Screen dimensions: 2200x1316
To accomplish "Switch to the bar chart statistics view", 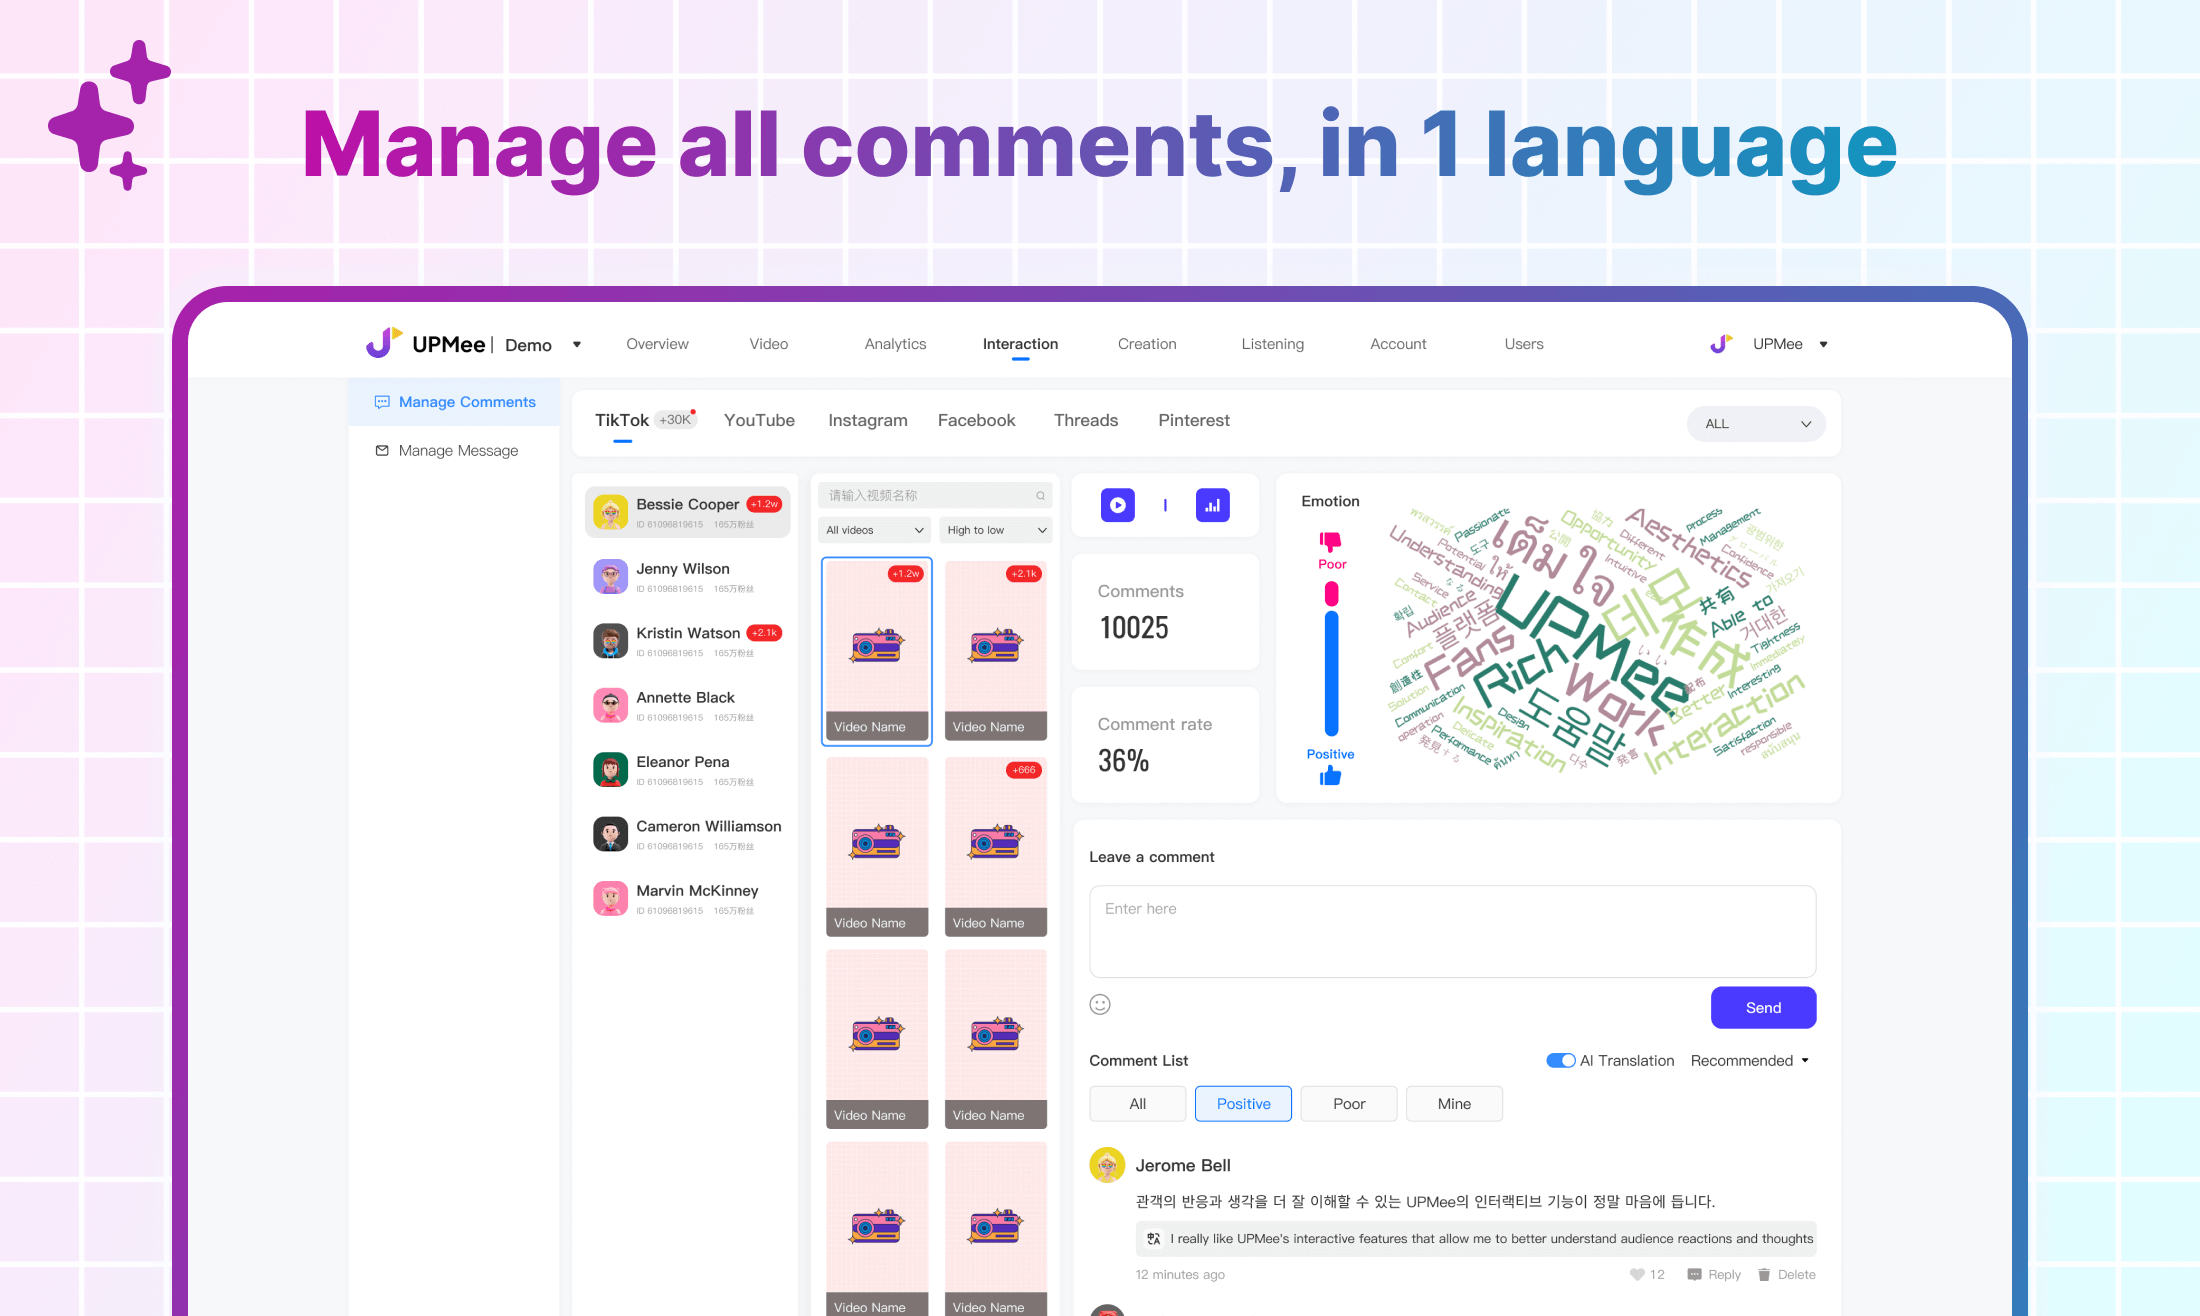I will pos(1212,505).
